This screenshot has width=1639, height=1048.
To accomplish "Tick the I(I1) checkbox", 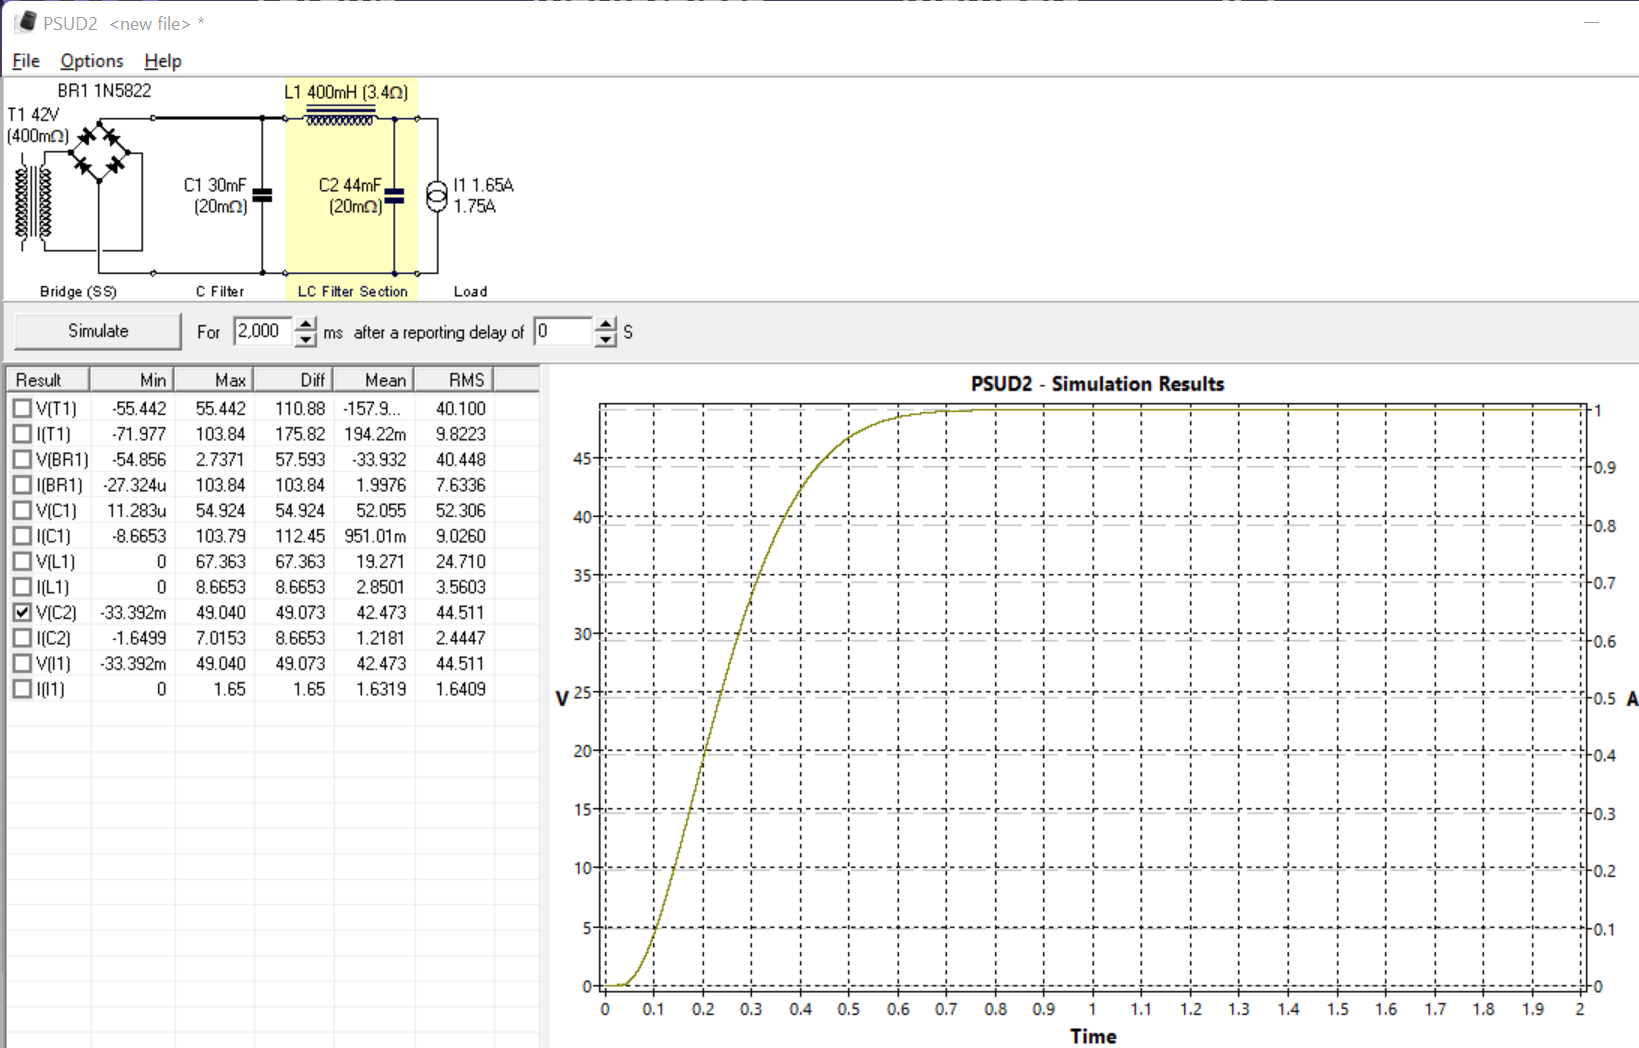I will pyautogui.click(x=22, y=689).
